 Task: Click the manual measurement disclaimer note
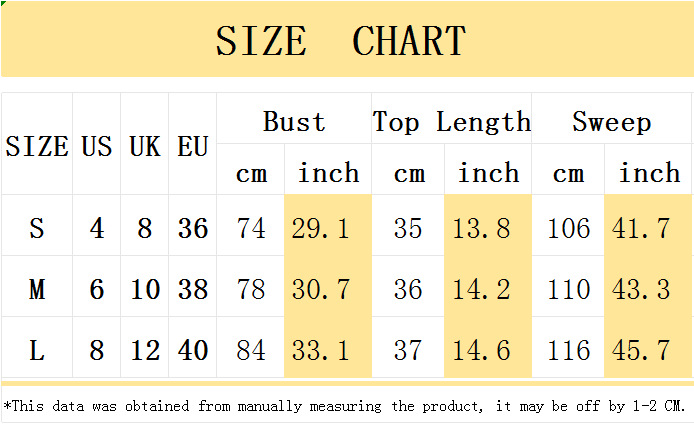[346, 406]
